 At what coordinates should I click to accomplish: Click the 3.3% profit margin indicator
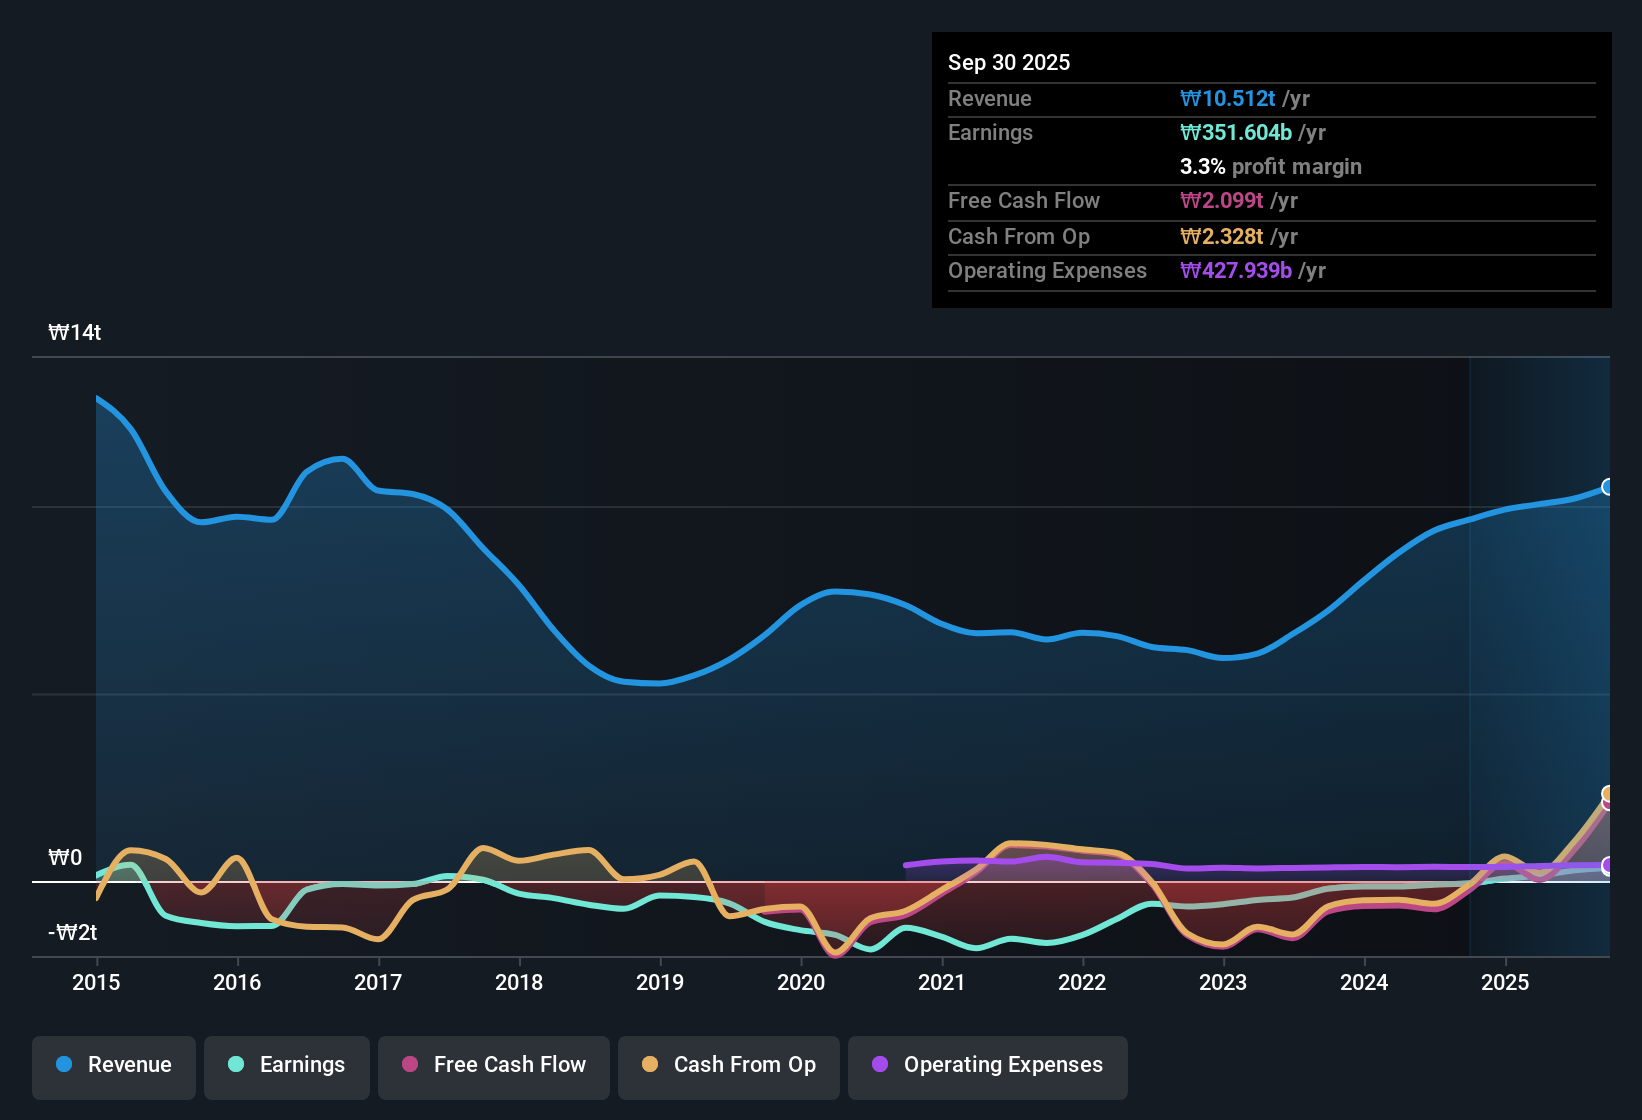click(x=1270, y=167)
